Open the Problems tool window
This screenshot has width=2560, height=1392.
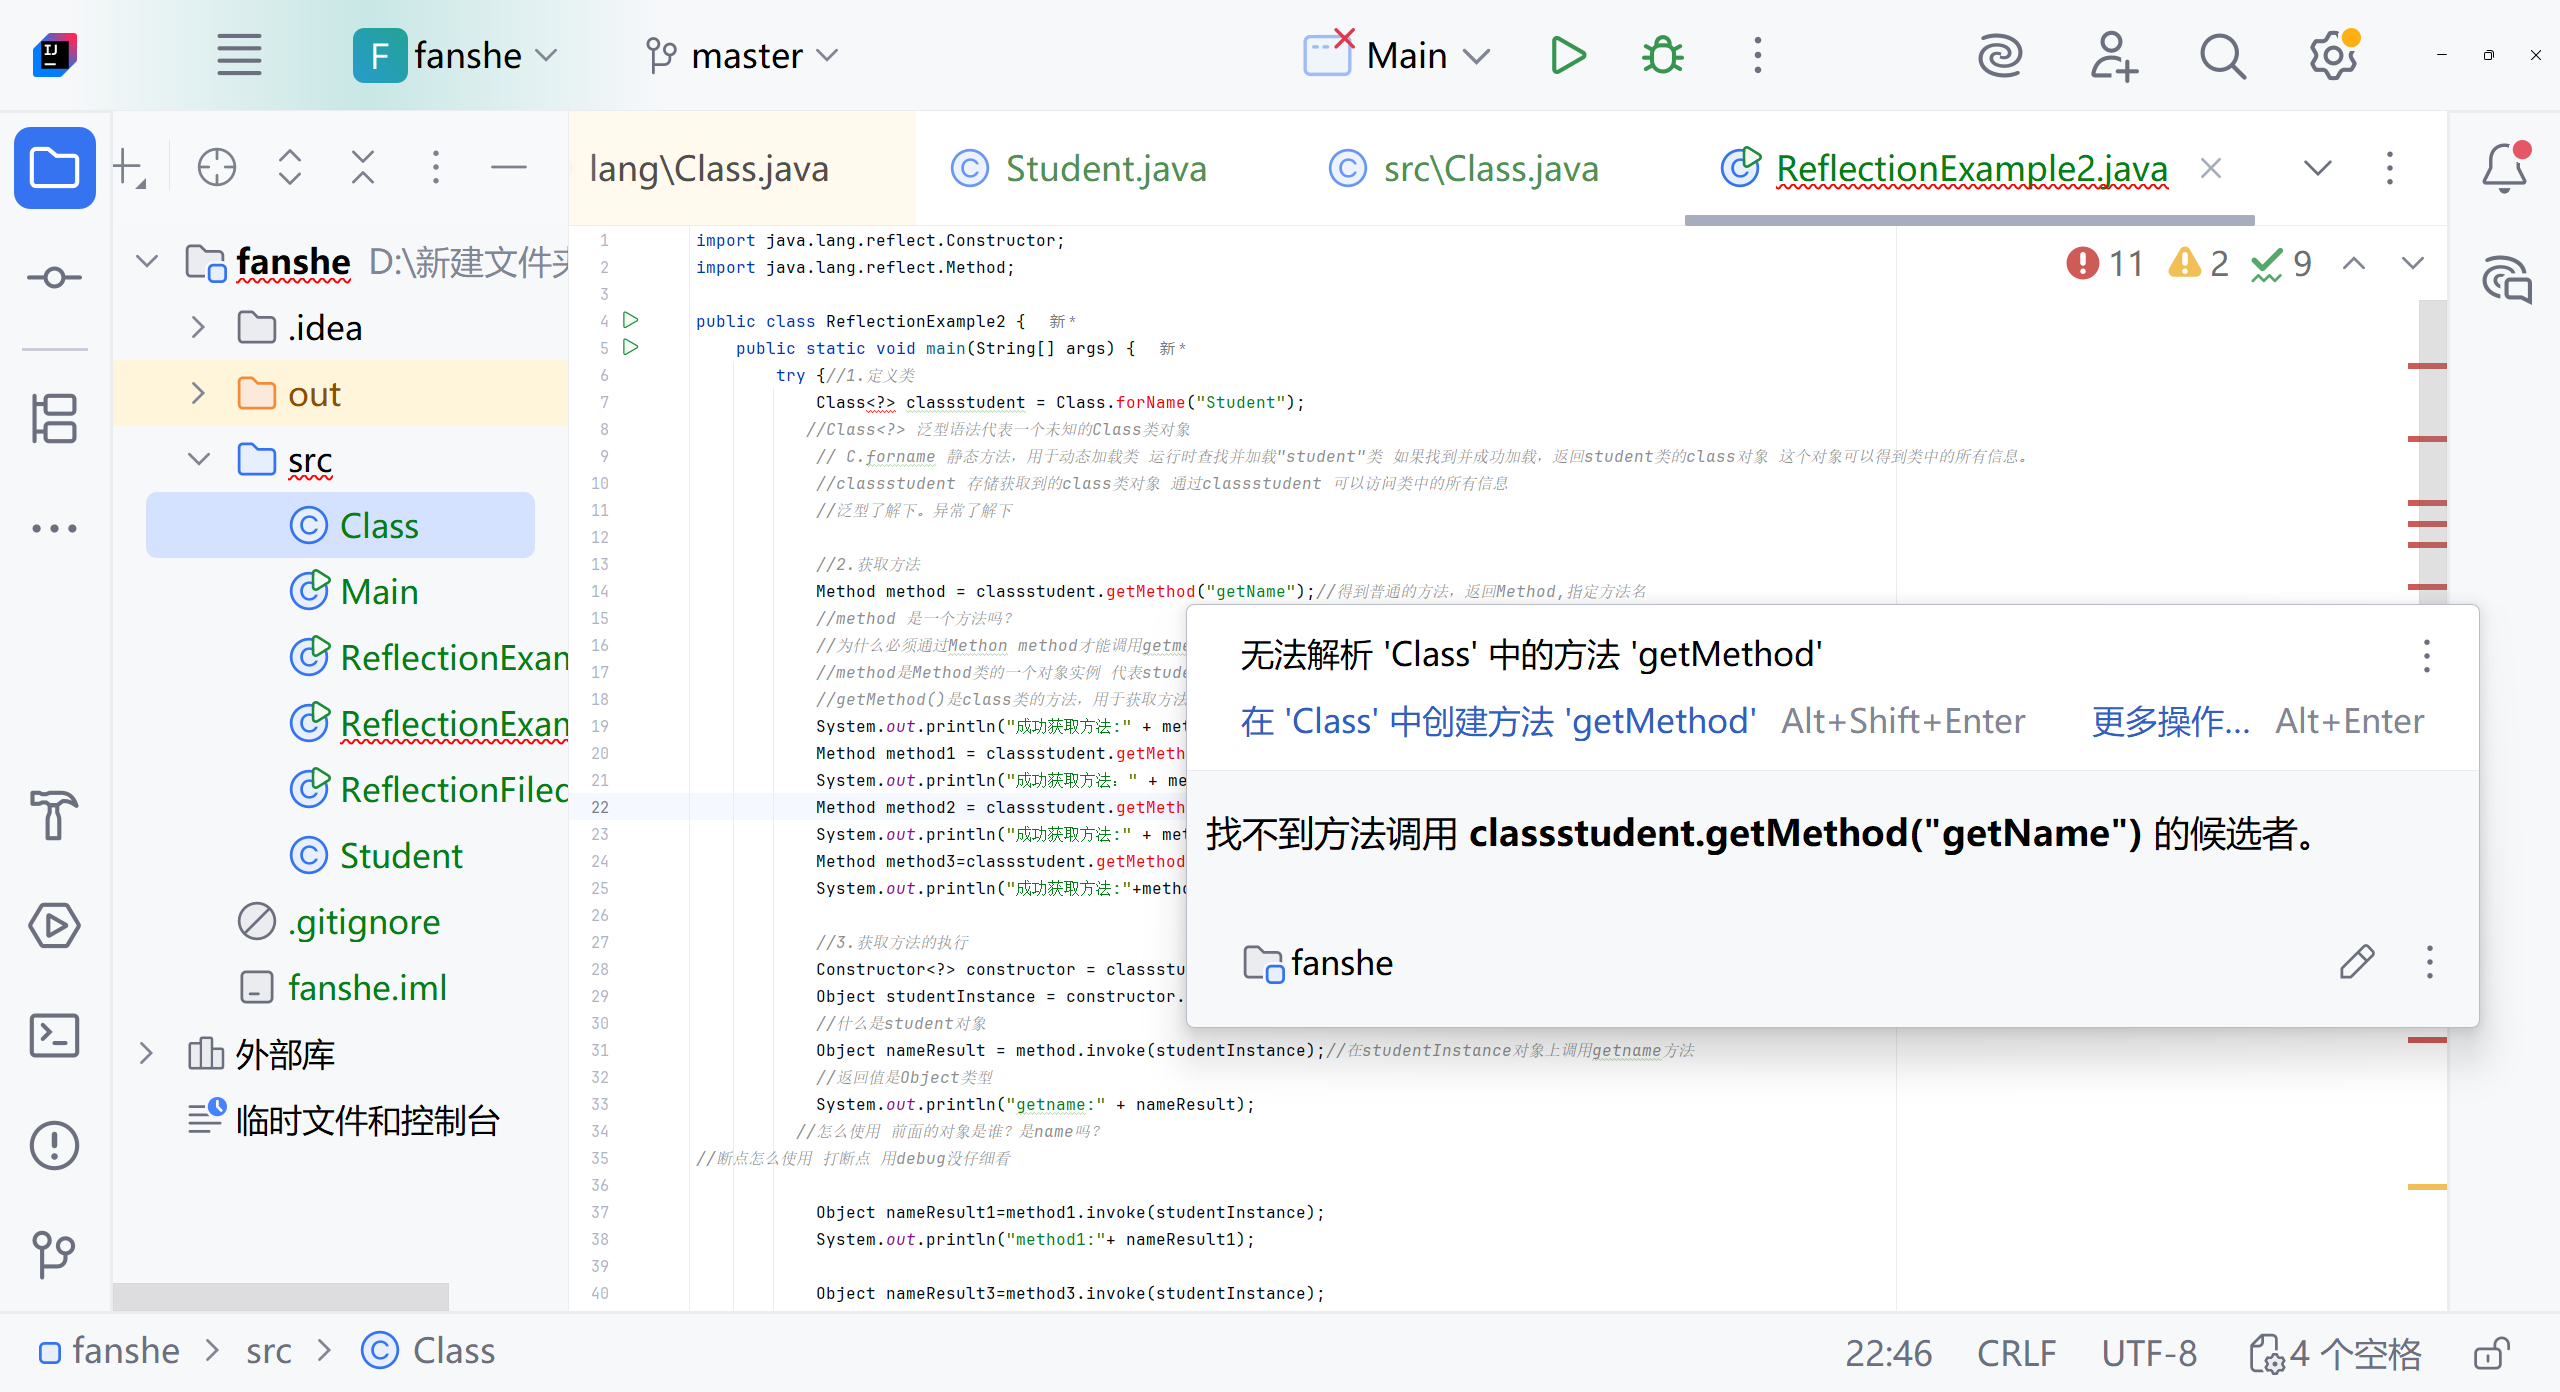[54, 1145]
